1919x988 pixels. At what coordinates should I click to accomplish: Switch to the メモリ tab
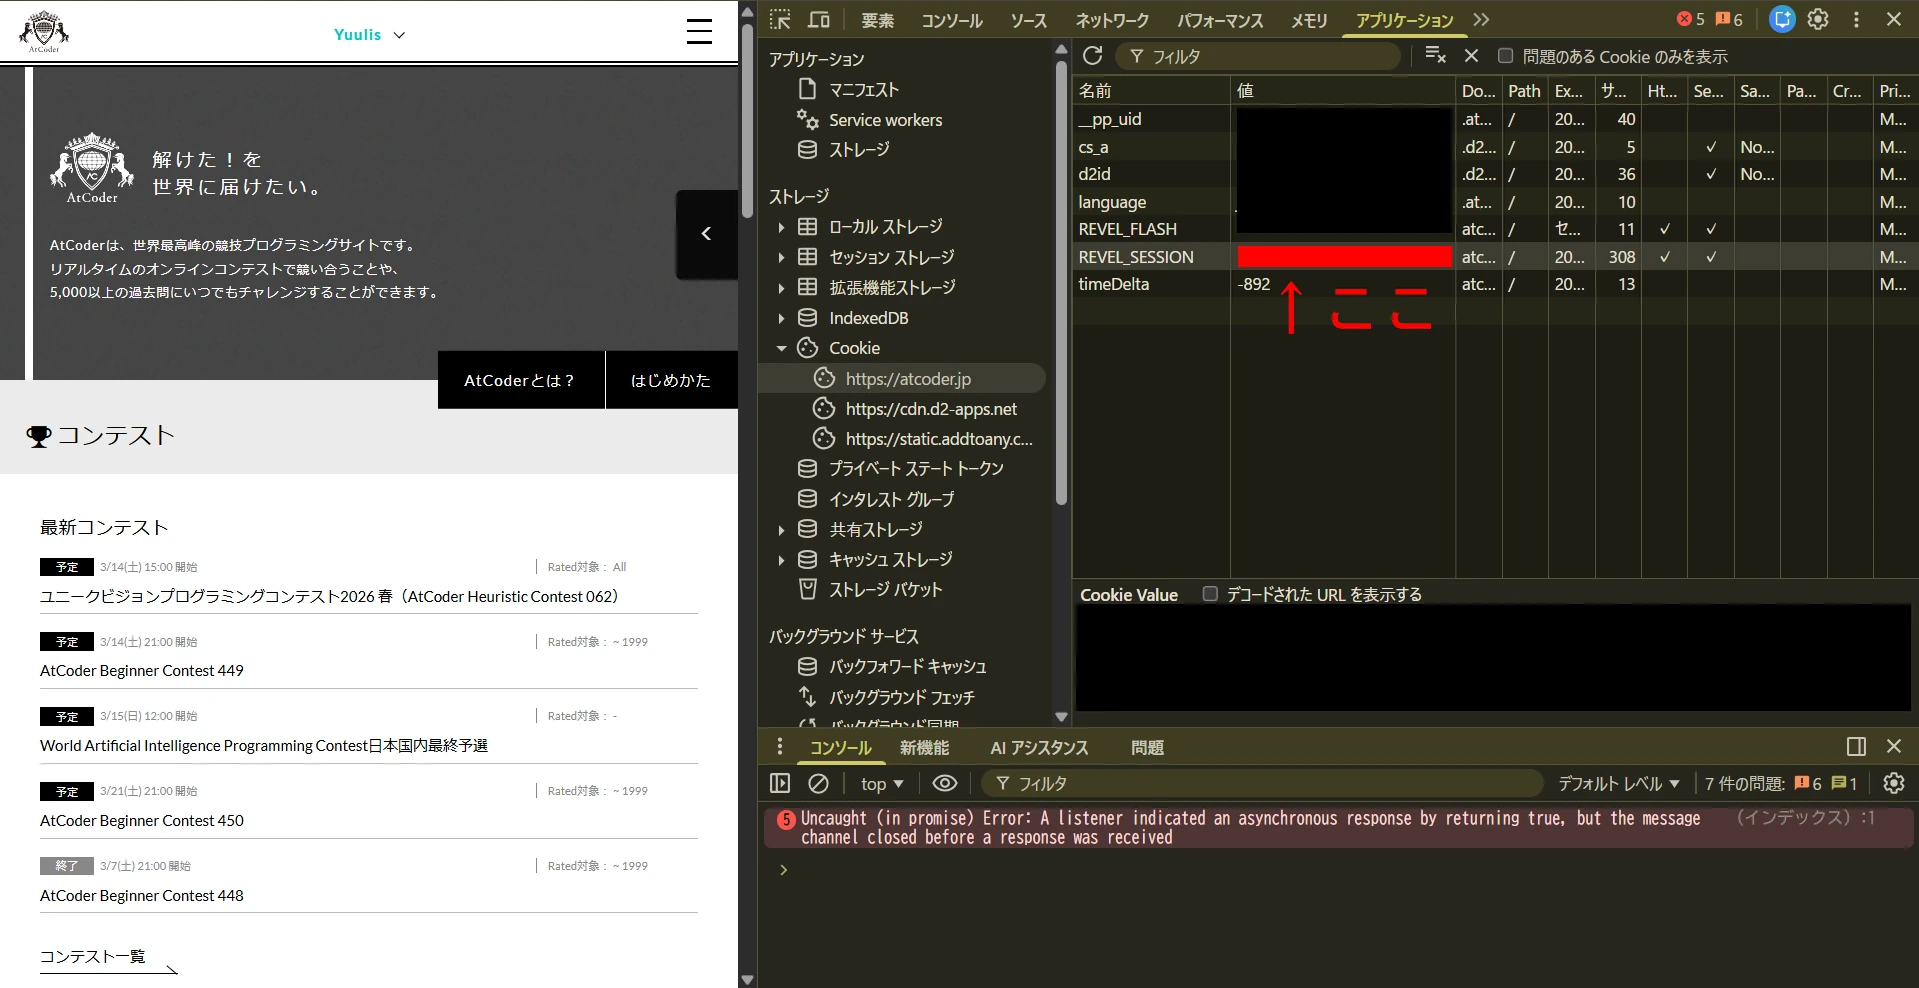pyautogui.click(x=1309, y=20)
